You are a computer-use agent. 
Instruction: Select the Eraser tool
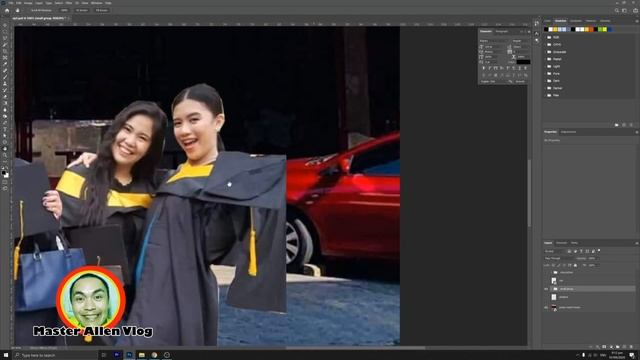coord(5,97)
